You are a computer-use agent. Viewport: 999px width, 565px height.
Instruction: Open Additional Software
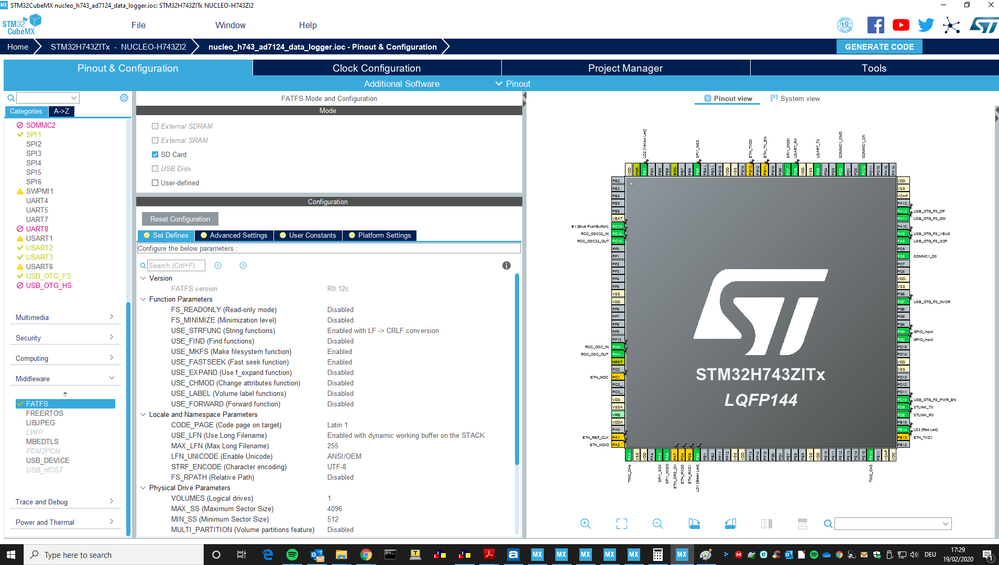coord(401,83)
